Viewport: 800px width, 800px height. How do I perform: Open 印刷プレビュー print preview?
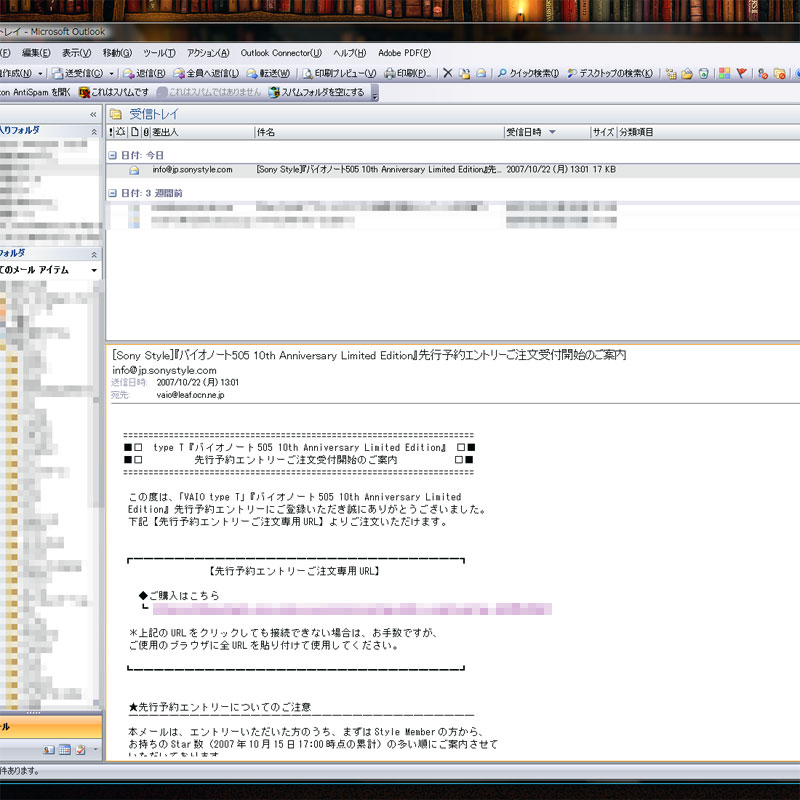click(339, 73)
